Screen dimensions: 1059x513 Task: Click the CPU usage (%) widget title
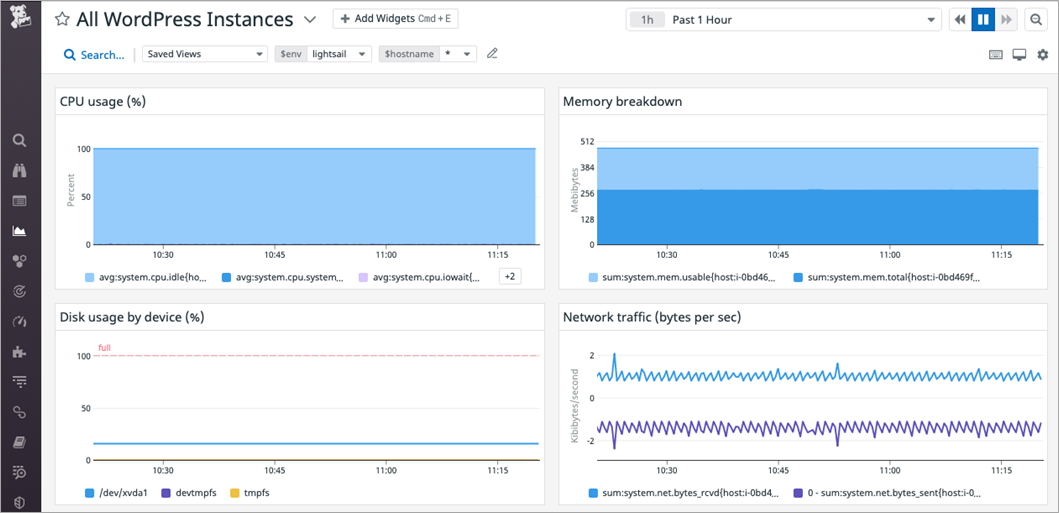point(103,101)
